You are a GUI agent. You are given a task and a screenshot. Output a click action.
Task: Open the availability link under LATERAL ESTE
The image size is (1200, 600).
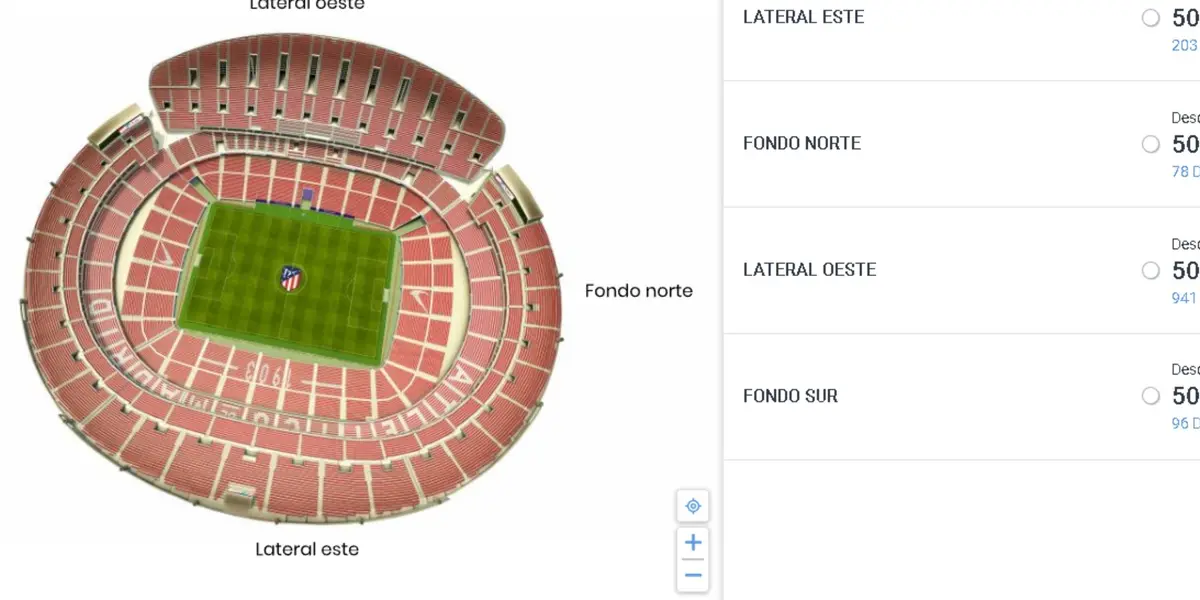1182,45
